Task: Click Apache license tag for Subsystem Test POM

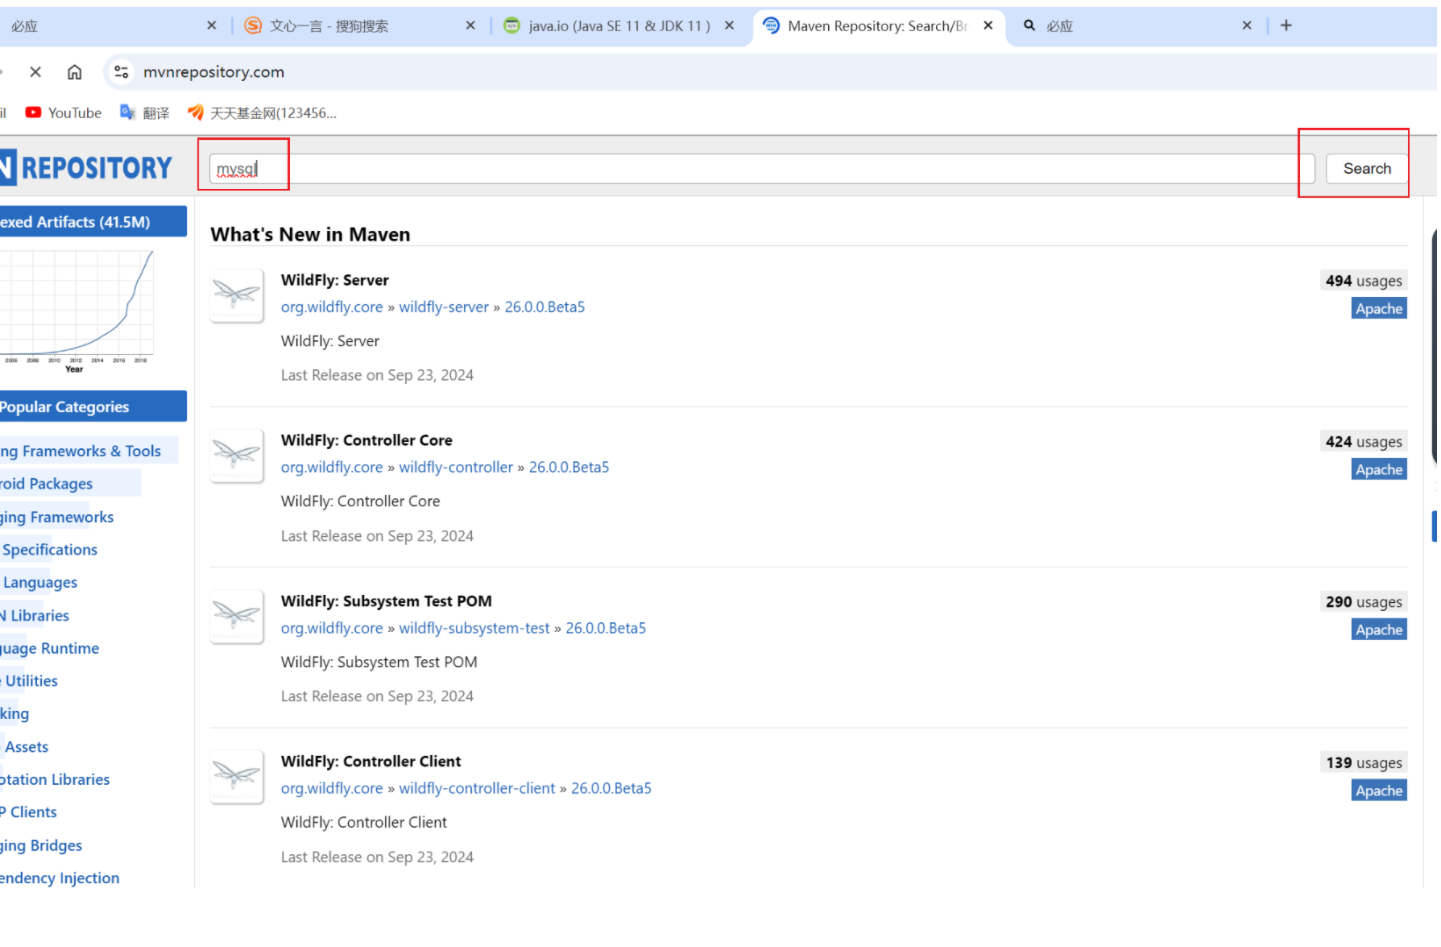Action: tap(1379, 630)
